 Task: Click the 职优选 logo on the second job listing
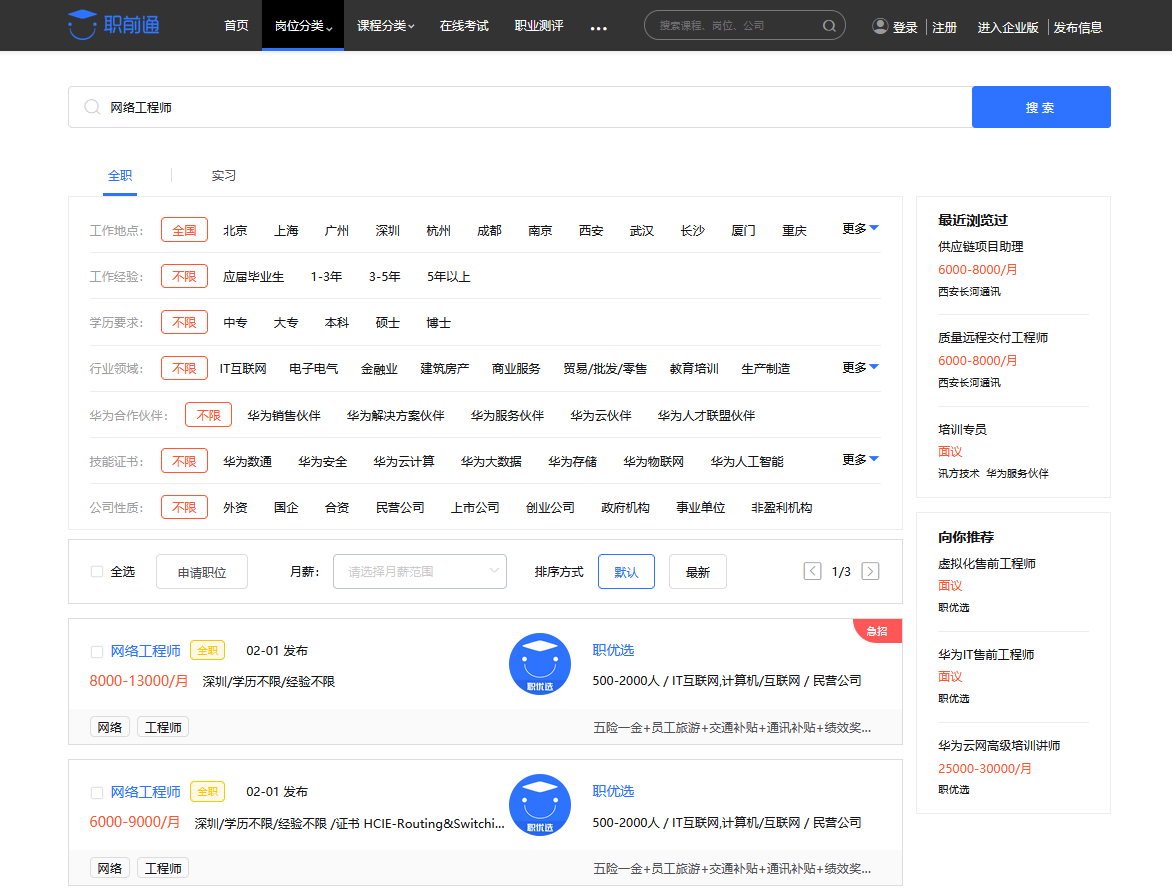(x=540, y=805)
